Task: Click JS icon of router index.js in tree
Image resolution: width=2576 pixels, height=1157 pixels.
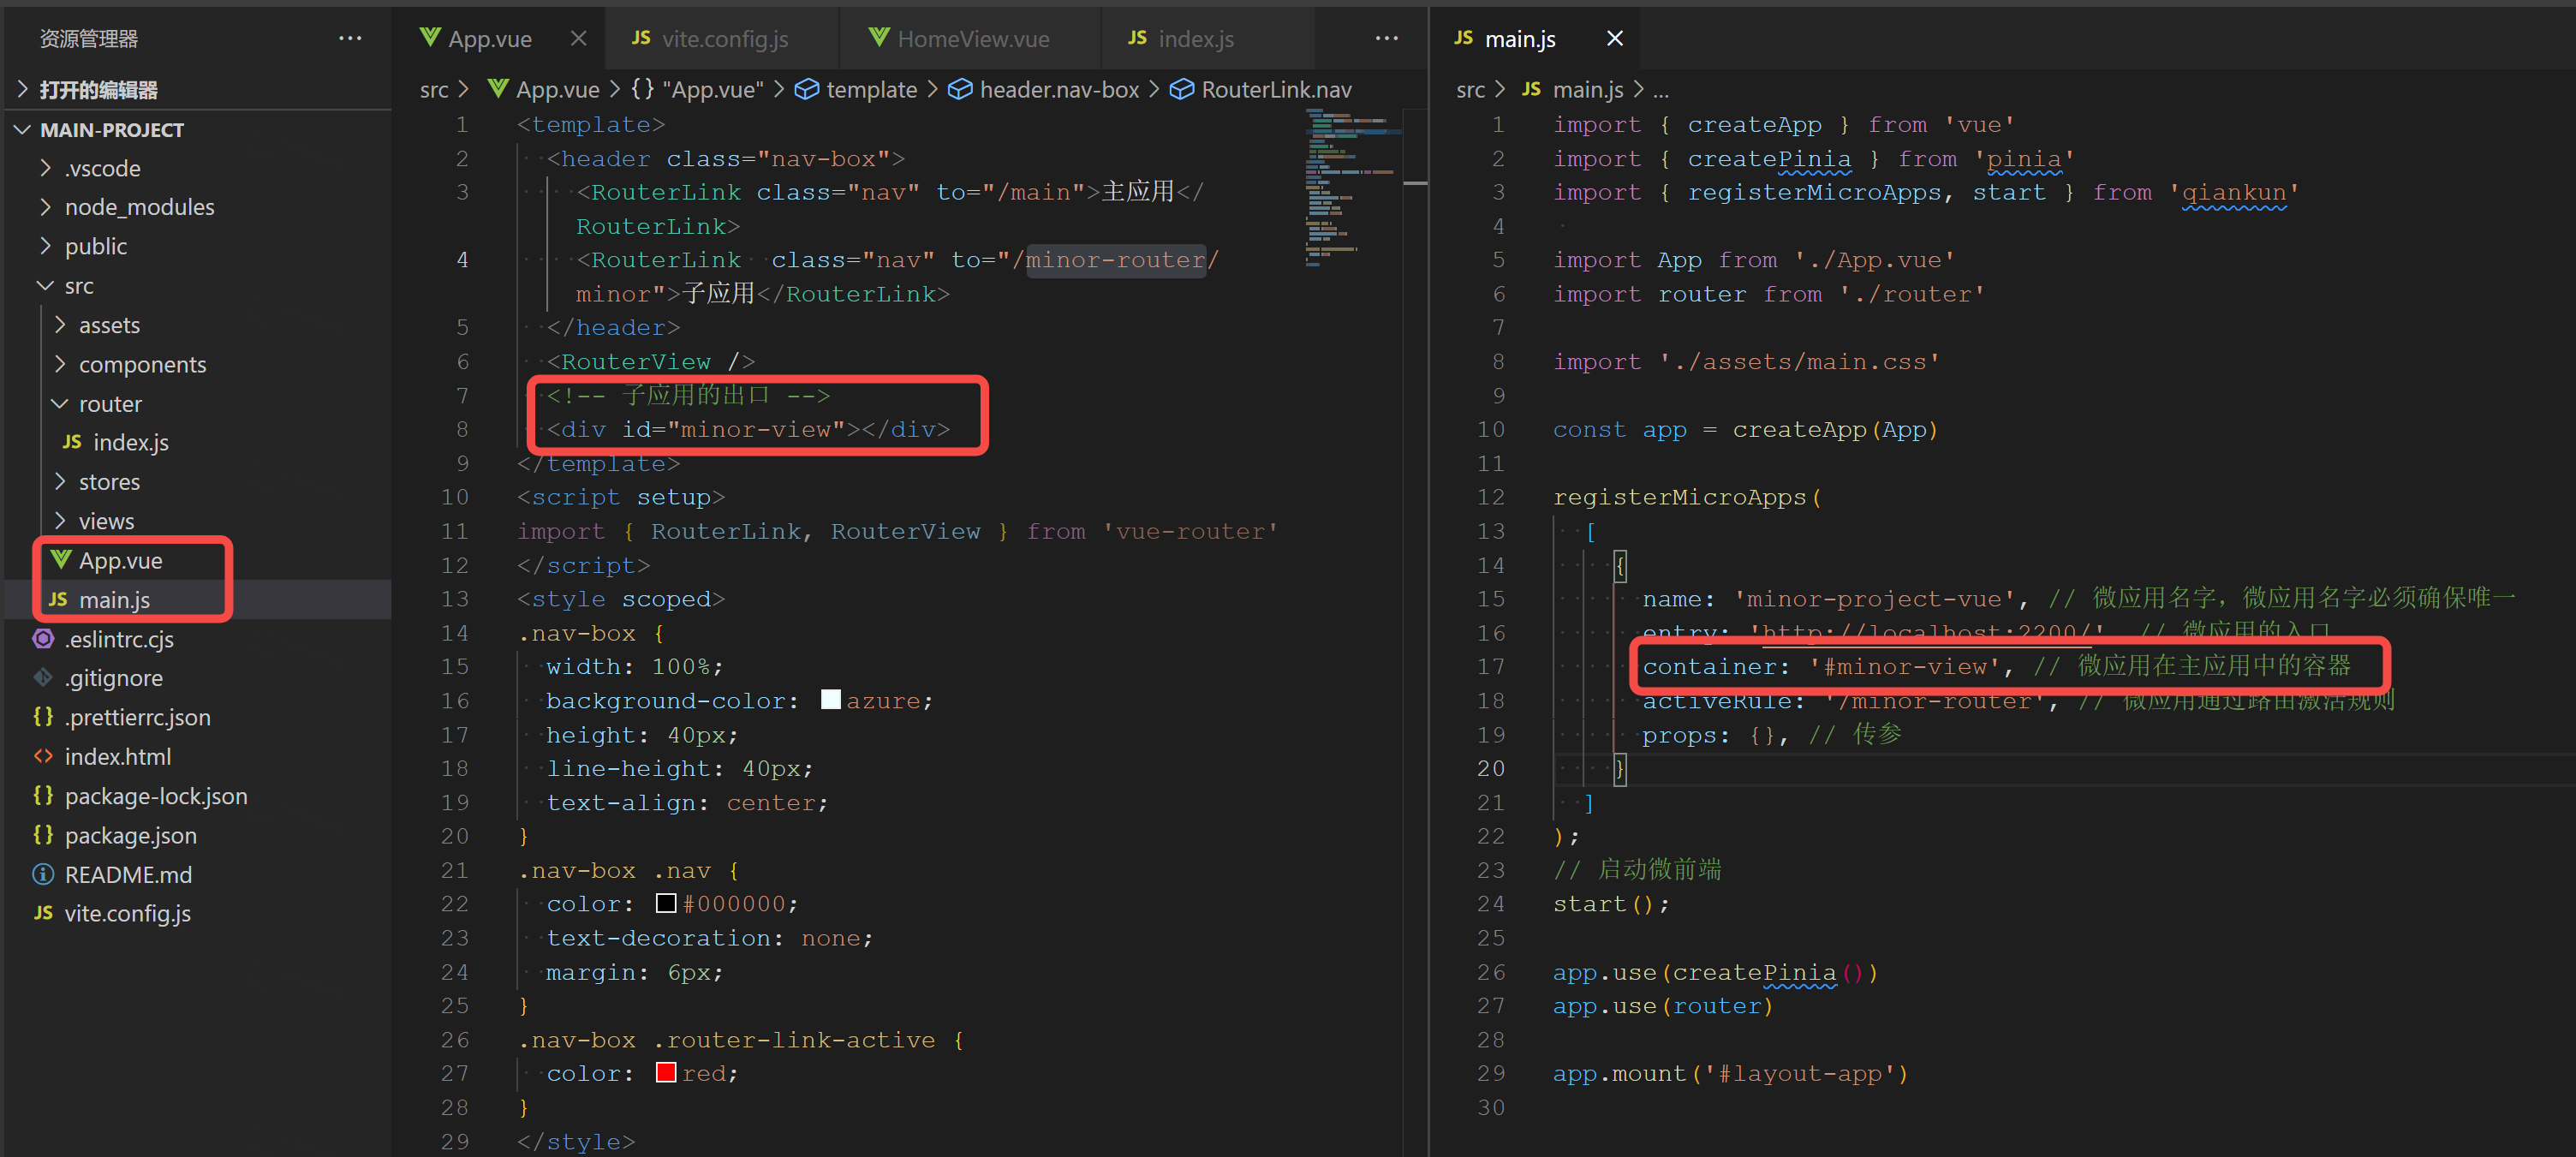Action: [72, 442]
